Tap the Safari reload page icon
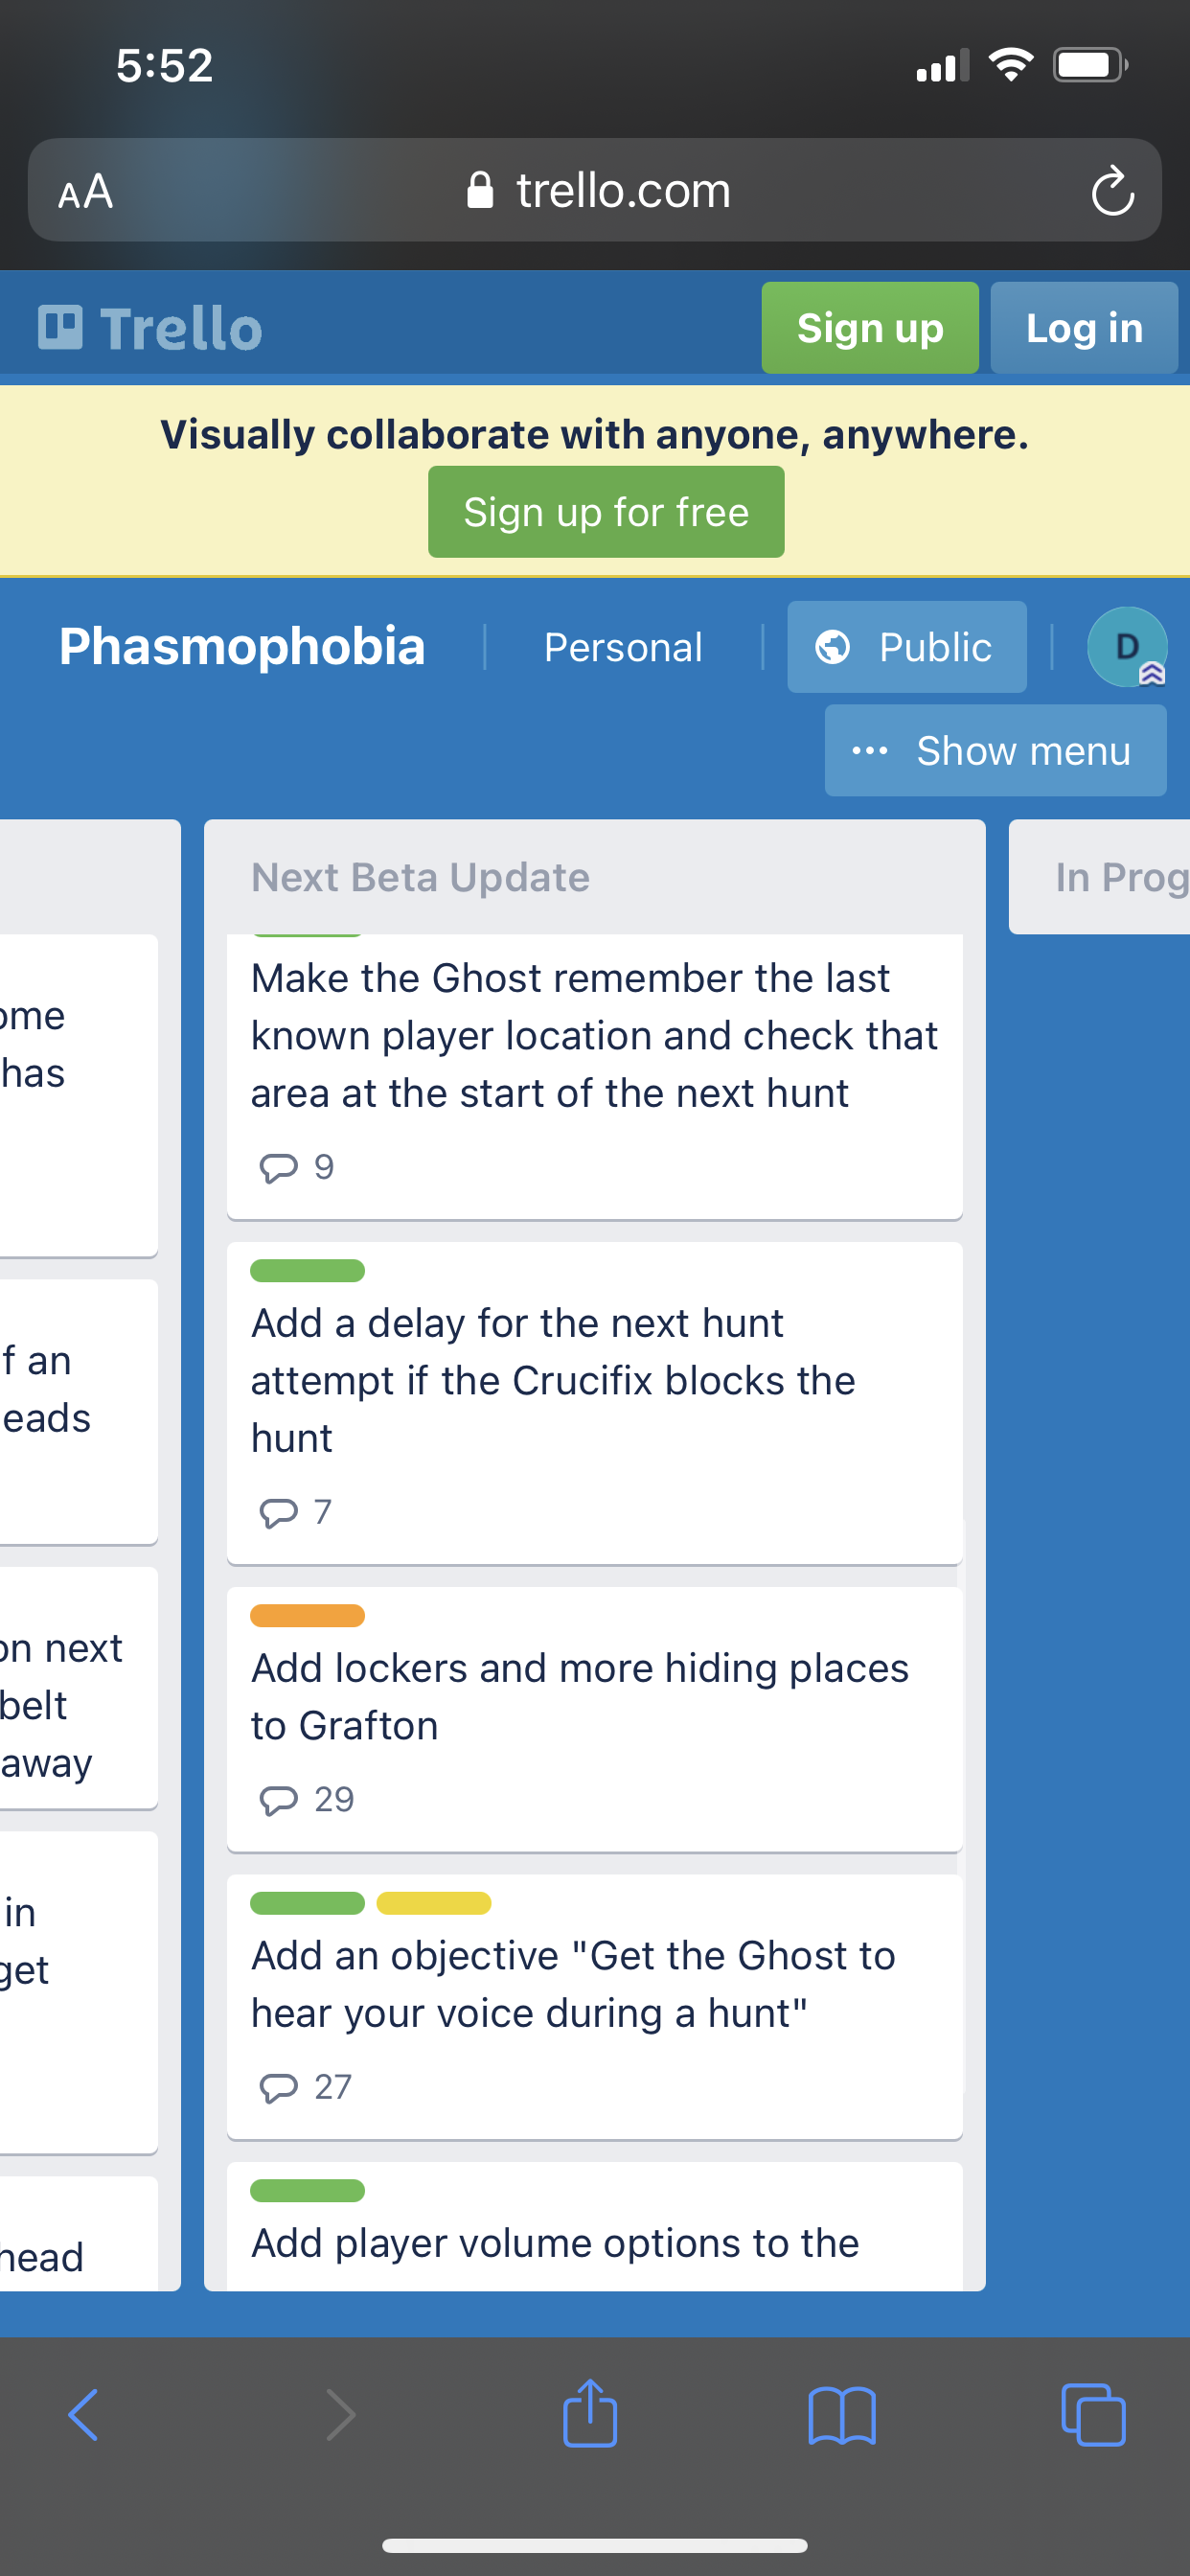 pos(1111,191)
